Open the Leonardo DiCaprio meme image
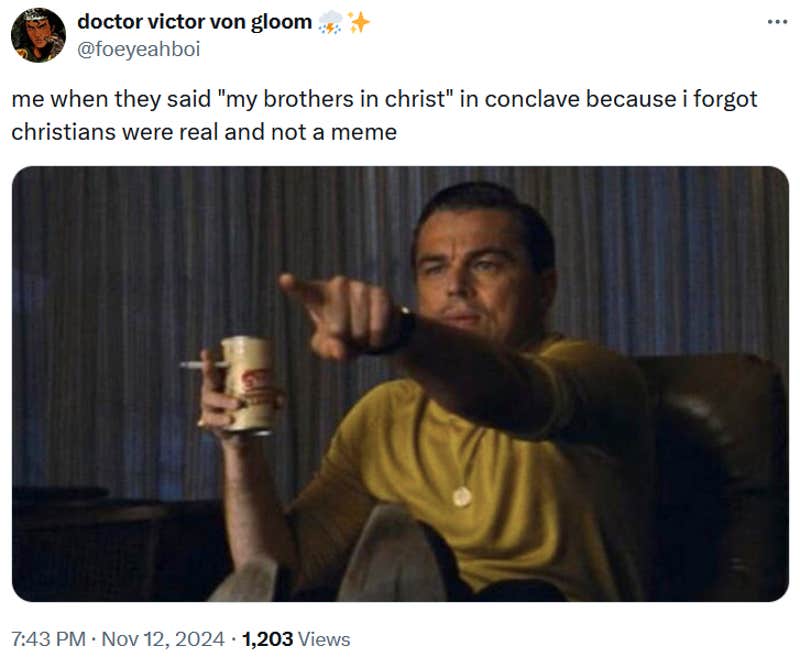Image resolution: width=800 pixels, height=657 pixels. coord(400,390)
